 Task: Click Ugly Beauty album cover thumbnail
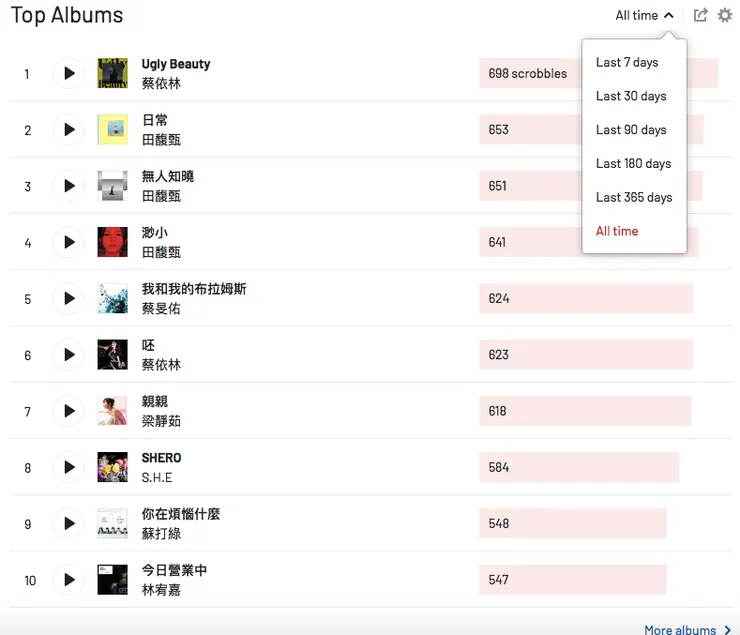pyautogui.click(x=112, y=73)
